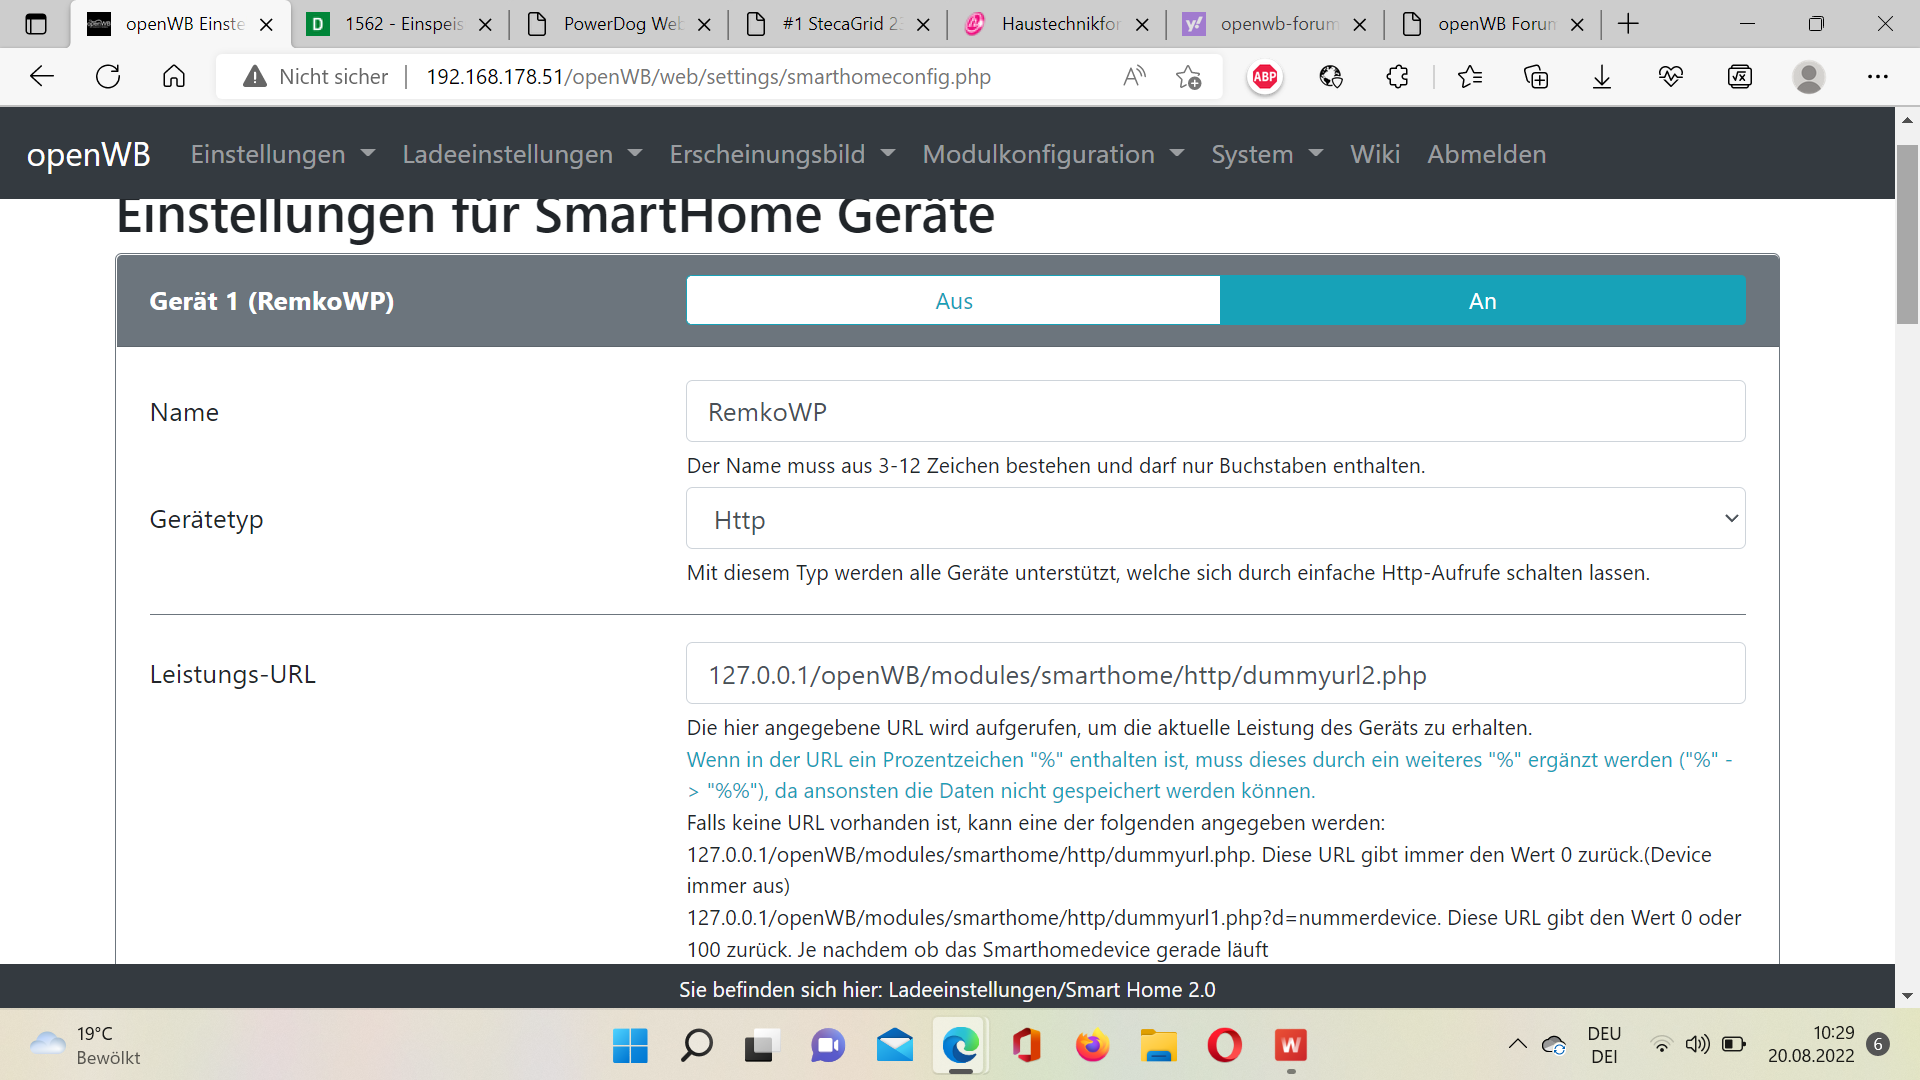Click the Read aloud icon

[x=1134, y=77]
